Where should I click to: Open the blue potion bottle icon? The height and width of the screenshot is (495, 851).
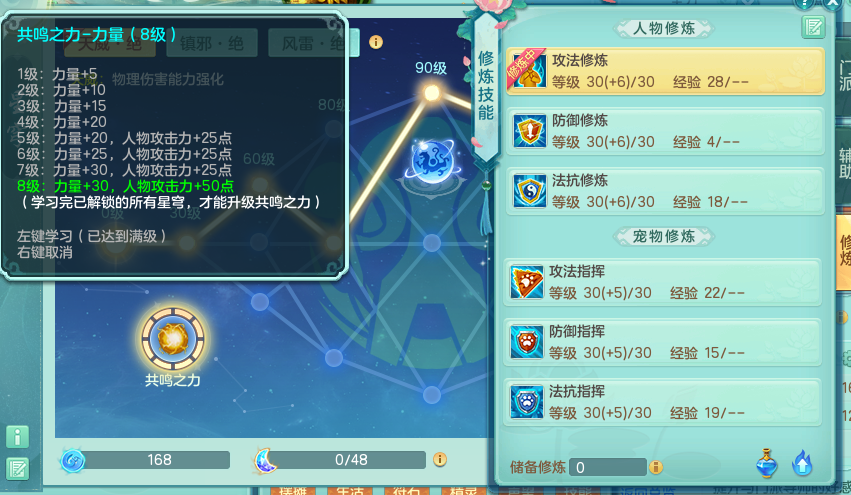[766, 463]
